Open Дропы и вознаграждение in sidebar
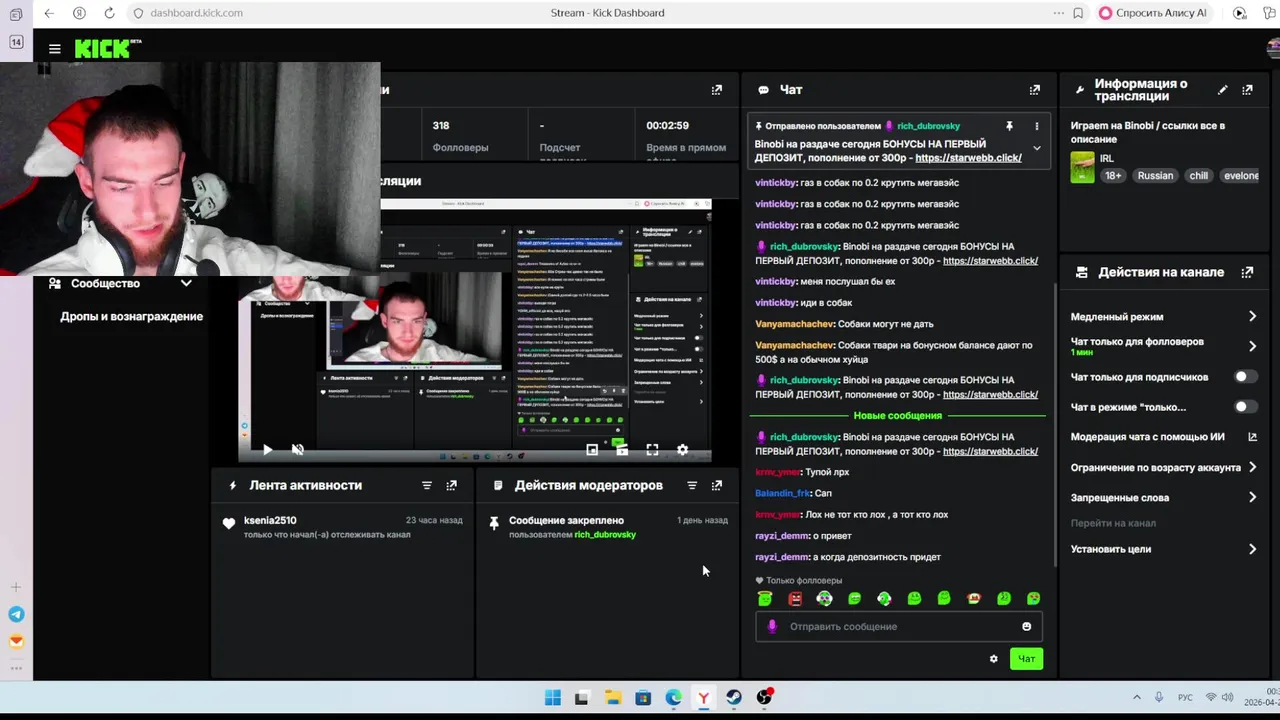Viewport: 1280px width, 720px height. pos(131,317)
